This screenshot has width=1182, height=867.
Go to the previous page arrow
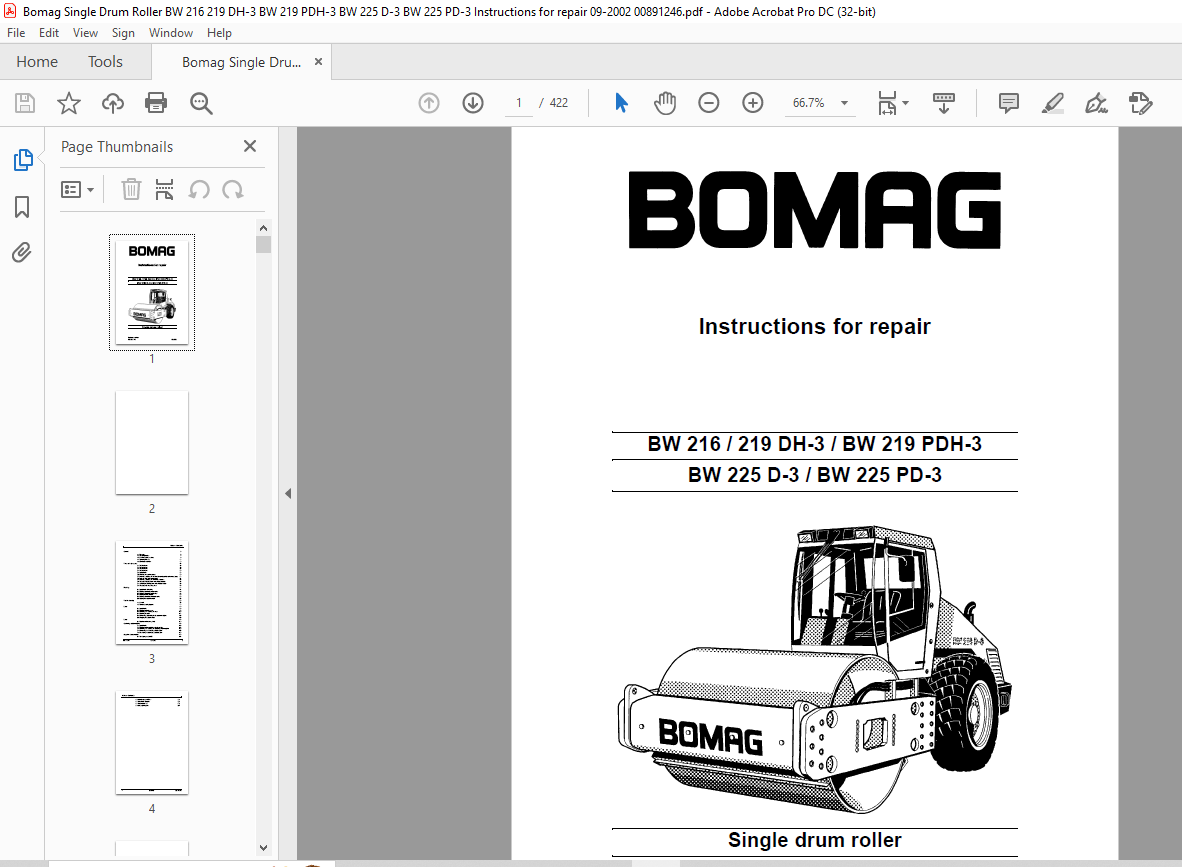429,103
